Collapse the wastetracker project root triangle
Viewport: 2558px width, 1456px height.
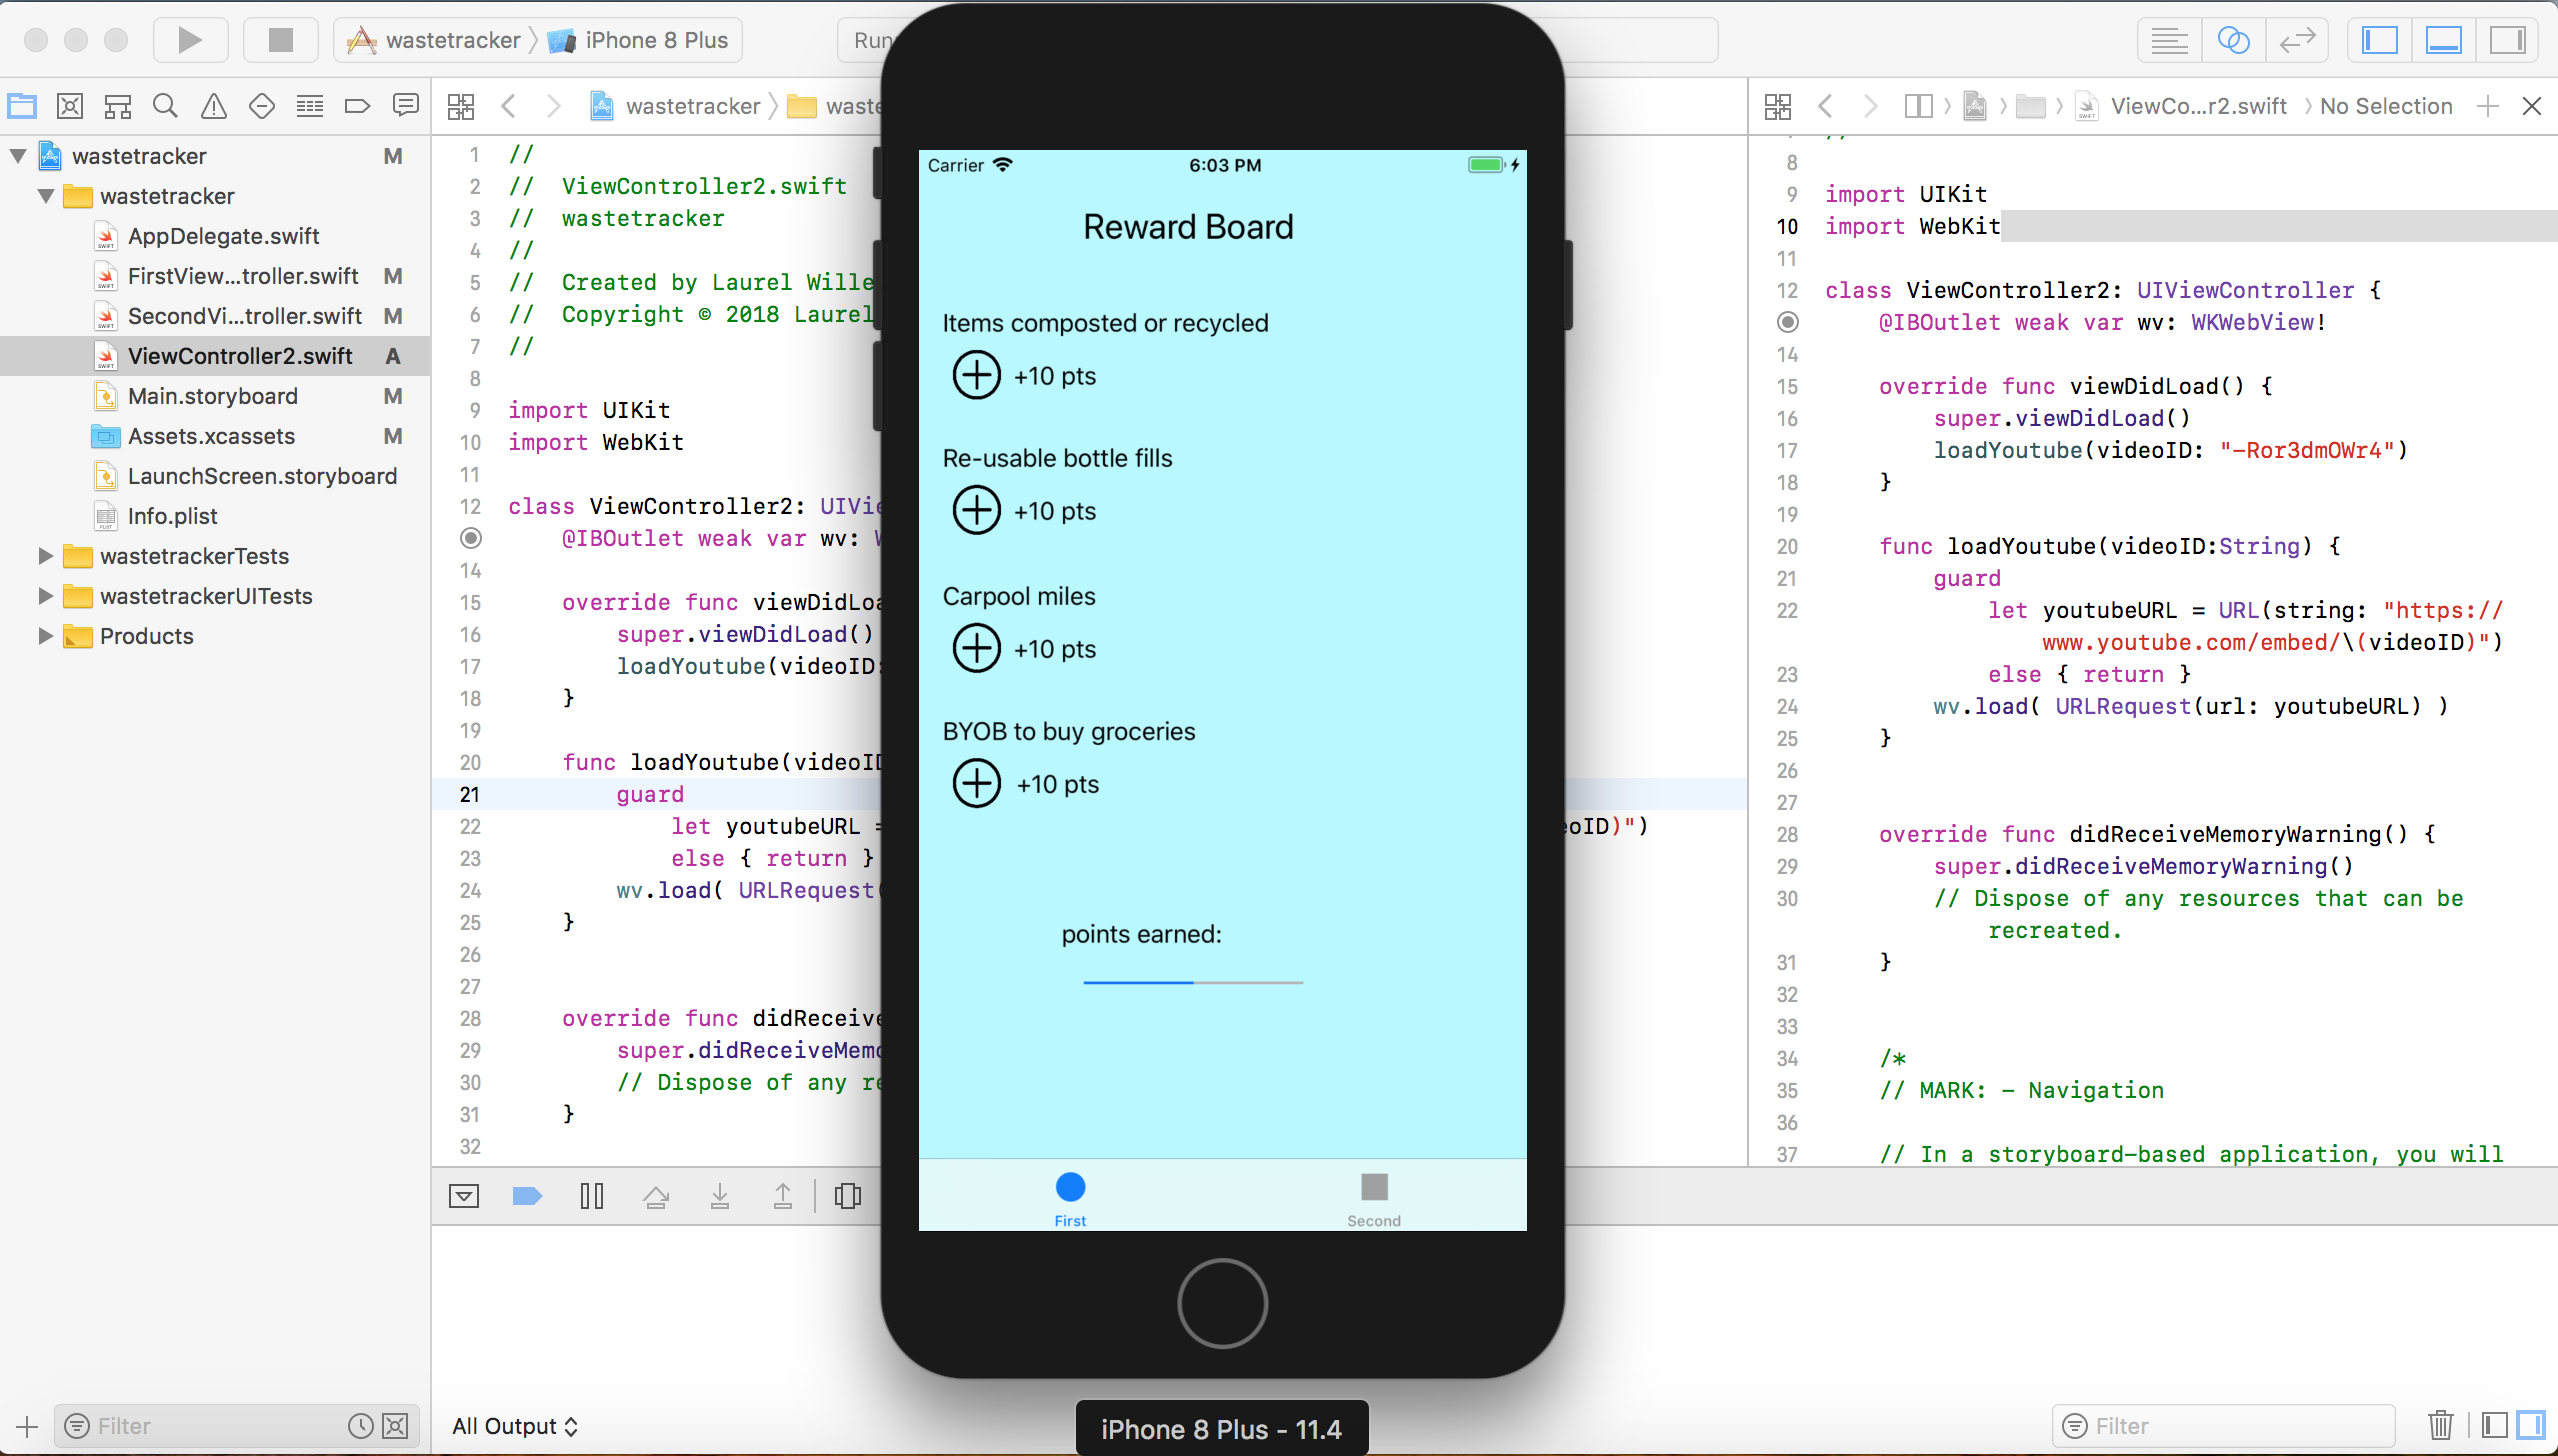click(x=18, y=156)
